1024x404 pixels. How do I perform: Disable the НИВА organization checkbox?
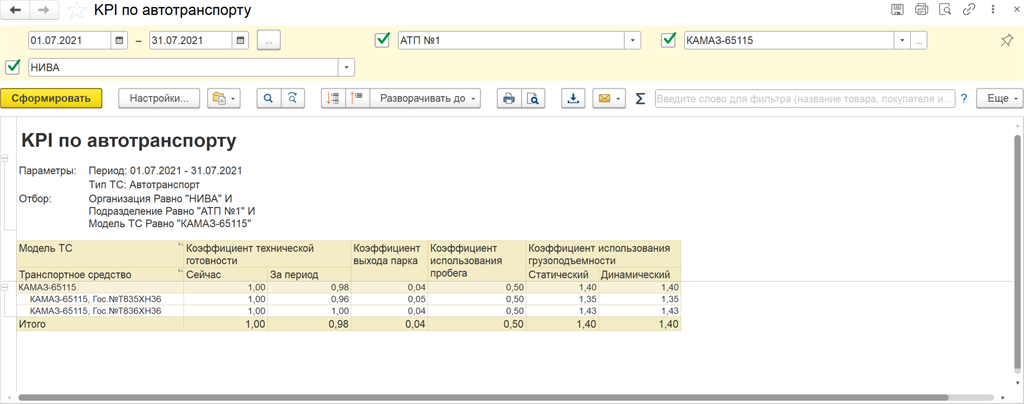13,67
